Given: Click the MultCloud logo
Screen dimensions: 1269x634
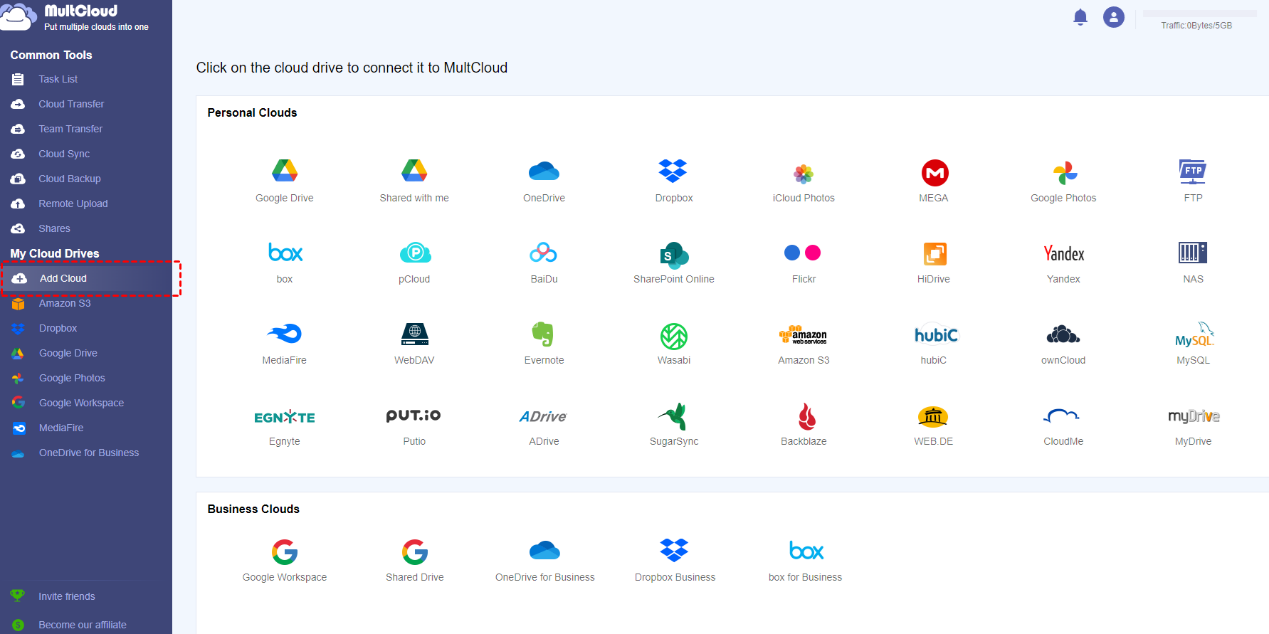Looking at the screenshot, I should [x=76, y=17].
